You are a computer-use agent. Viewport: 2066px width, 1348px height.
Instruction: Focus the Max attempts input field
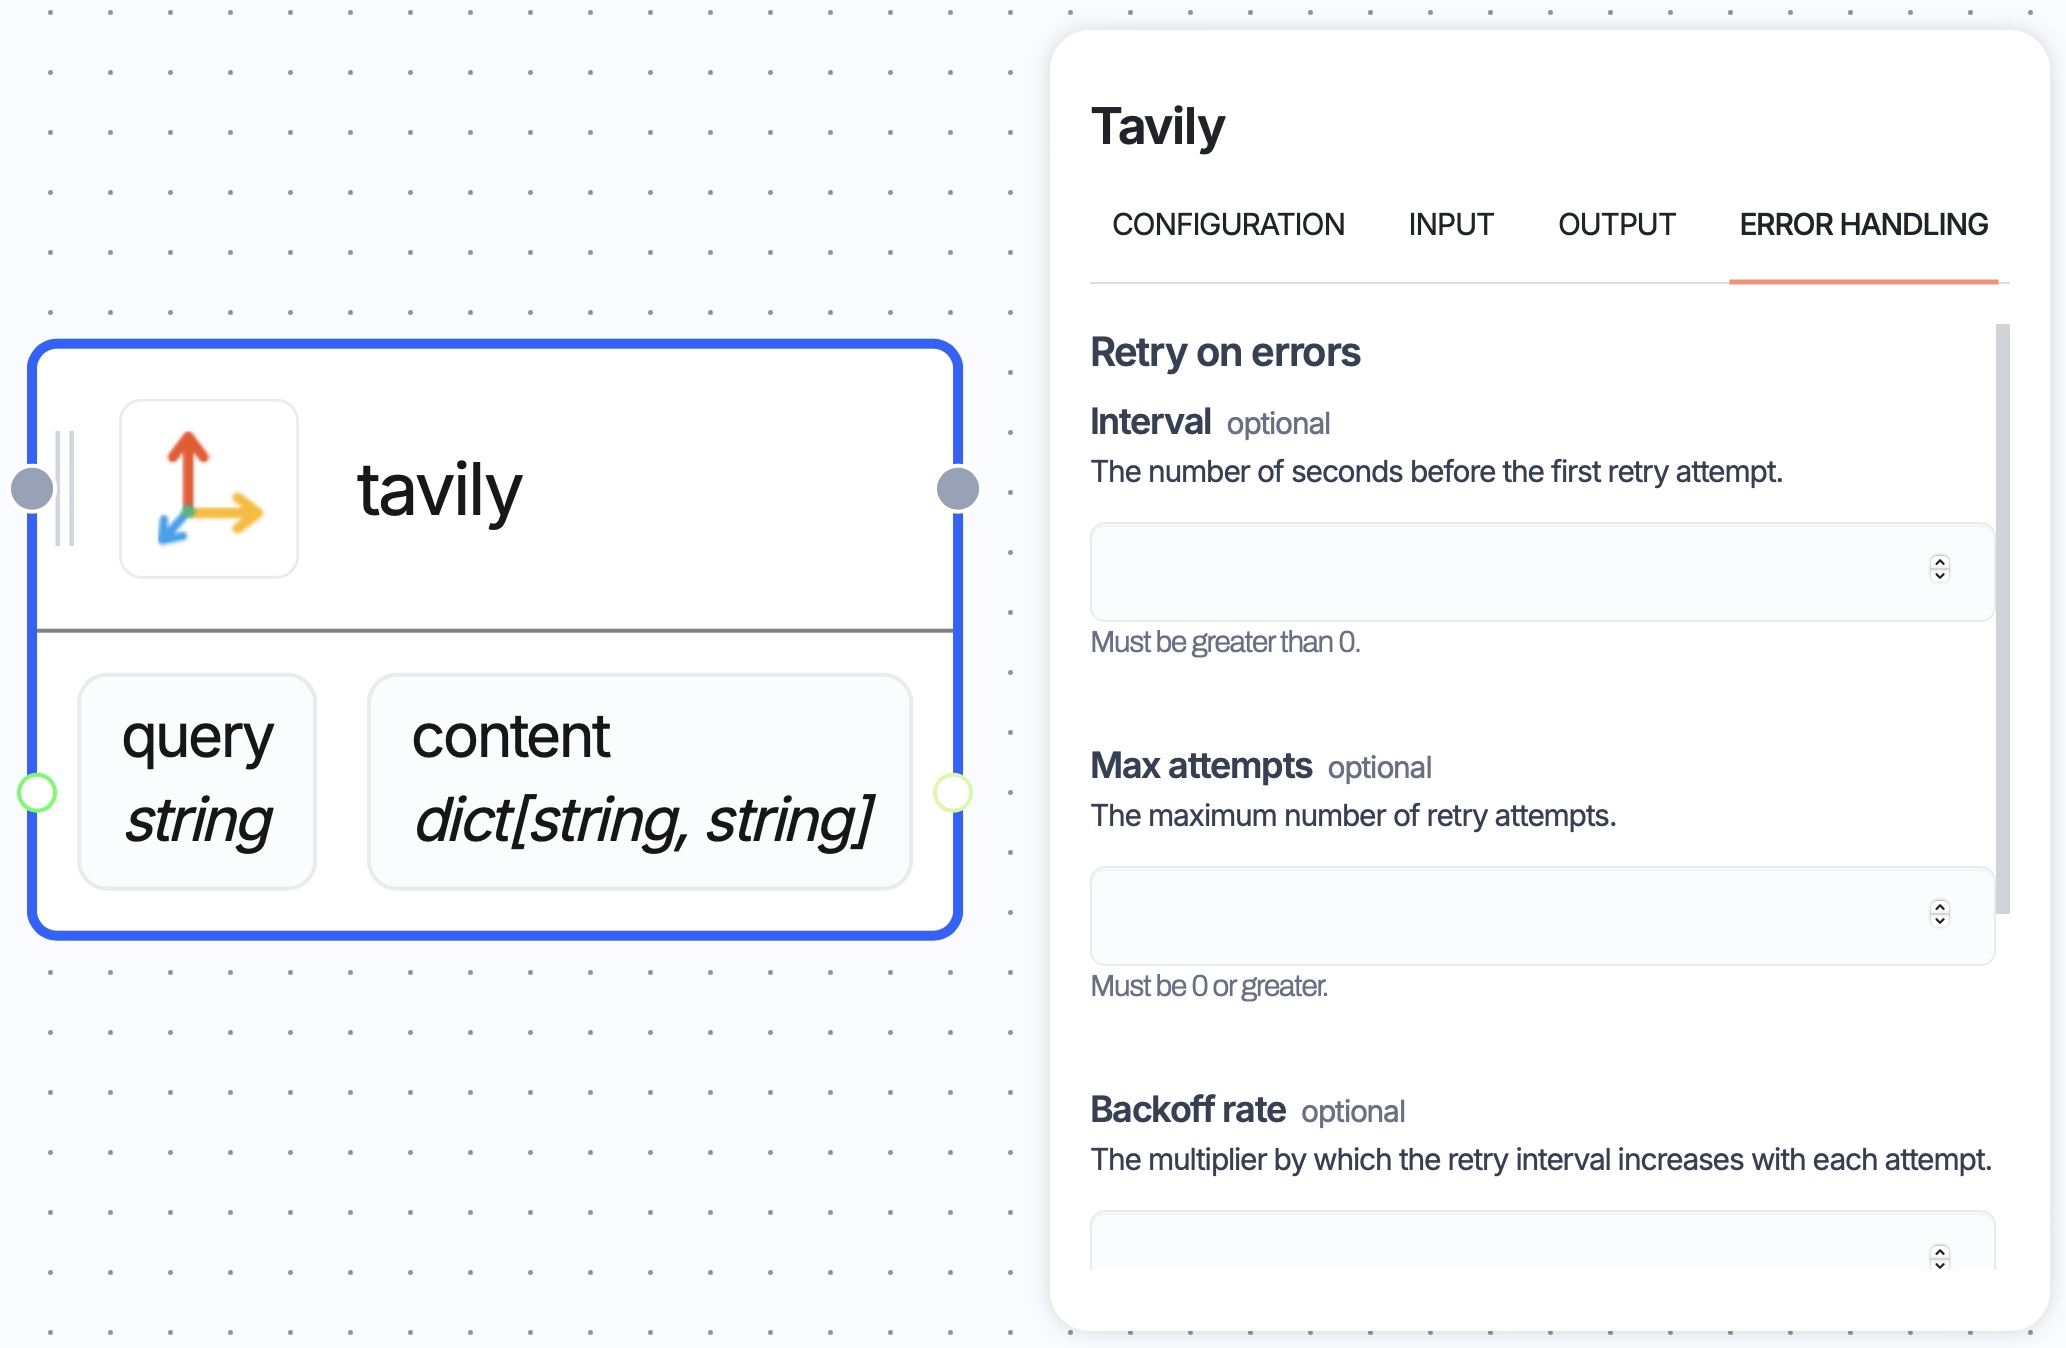pos(1500,916)
